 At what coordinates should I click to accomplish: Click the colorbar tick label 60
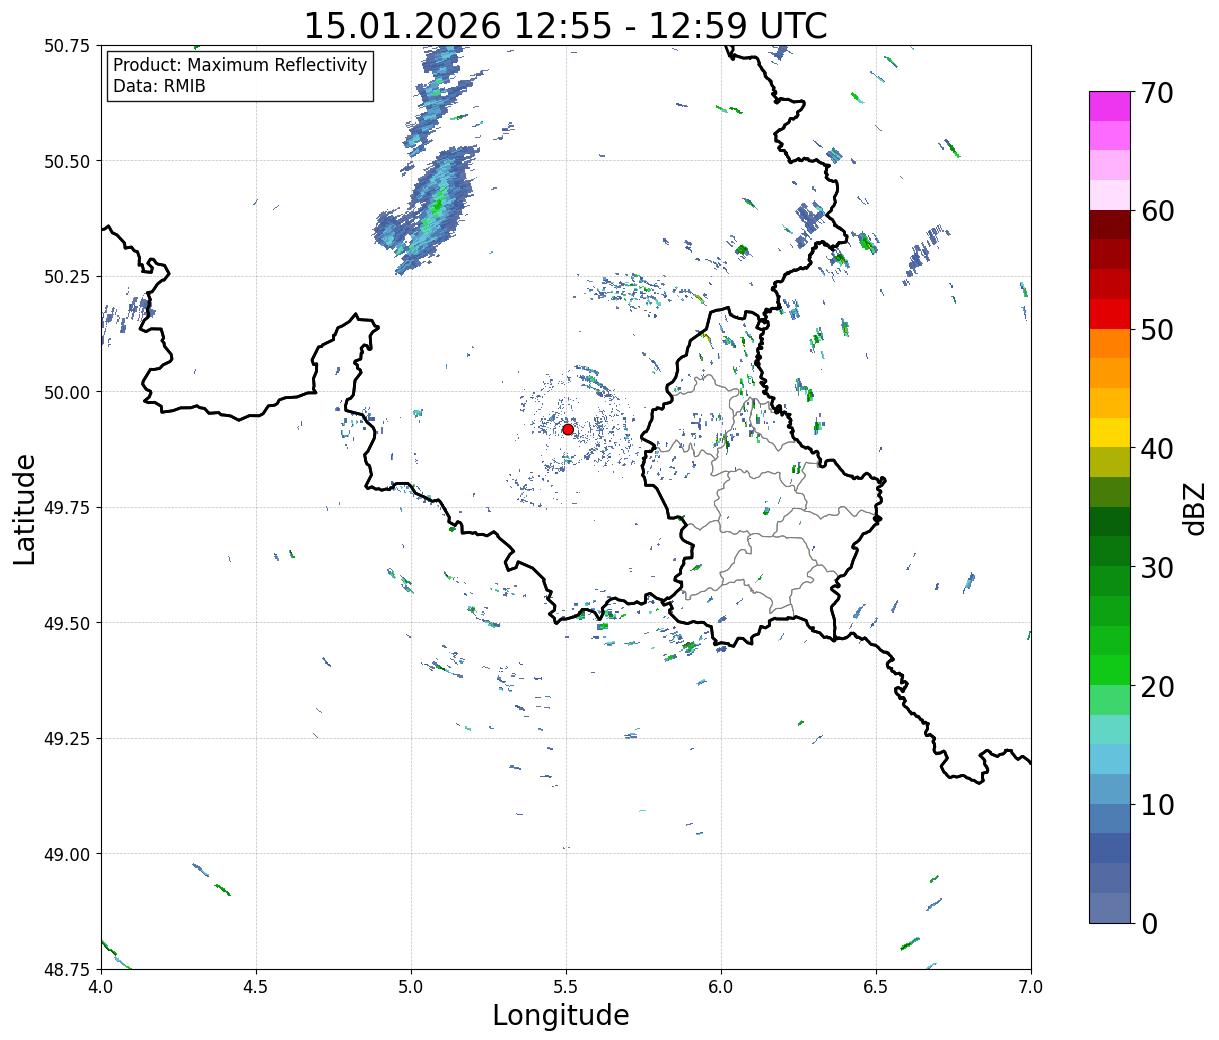coord(1157,211)
